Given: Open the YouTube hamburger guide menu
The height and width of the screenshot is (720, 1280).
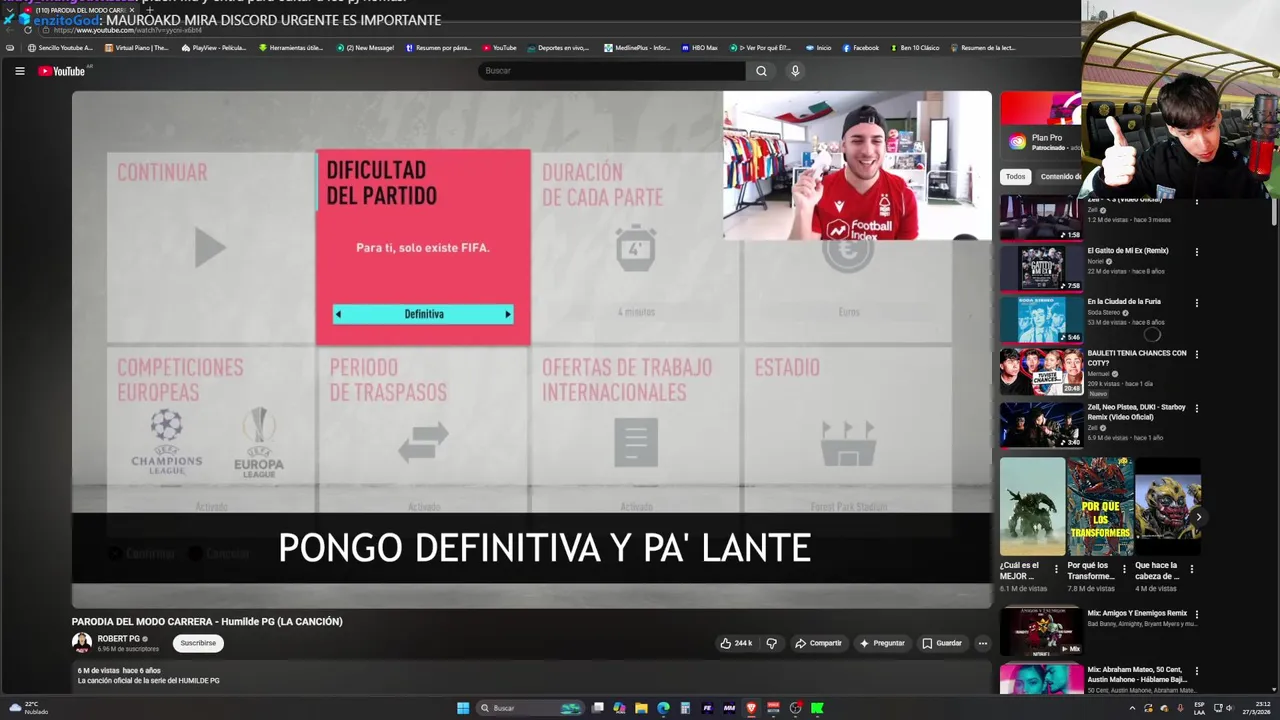Looking at the screenshot, I should point(19,71).
